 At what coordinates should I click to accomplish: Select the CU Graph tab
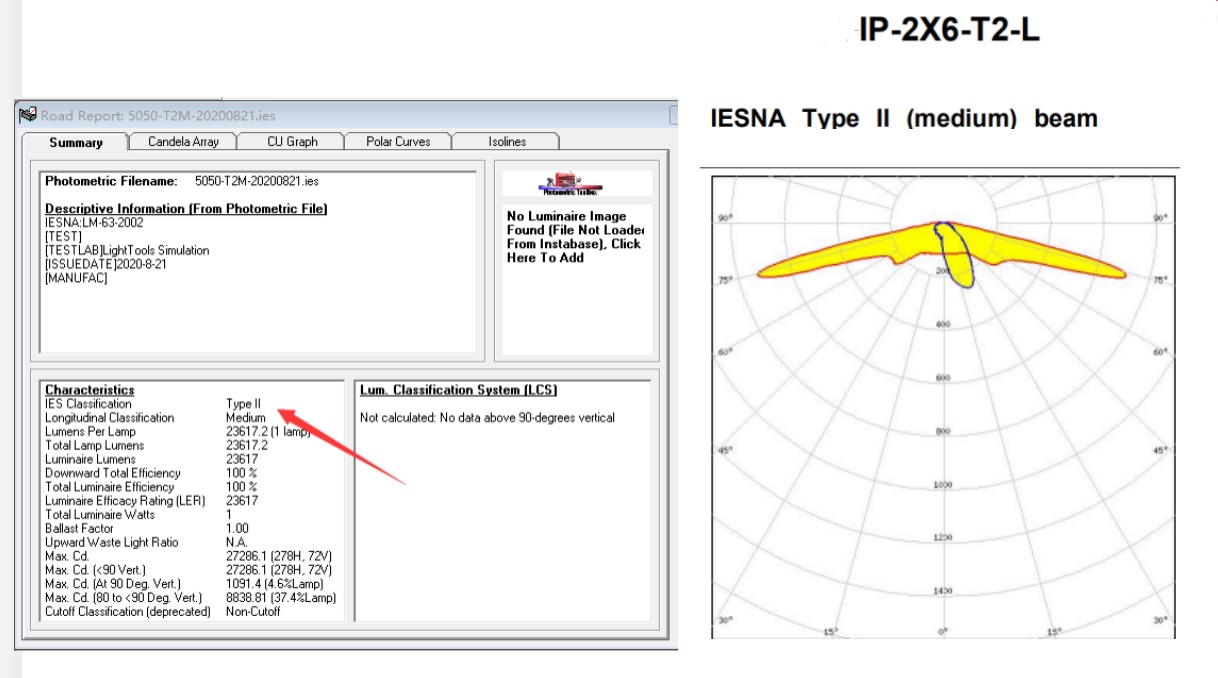point(292,142)
